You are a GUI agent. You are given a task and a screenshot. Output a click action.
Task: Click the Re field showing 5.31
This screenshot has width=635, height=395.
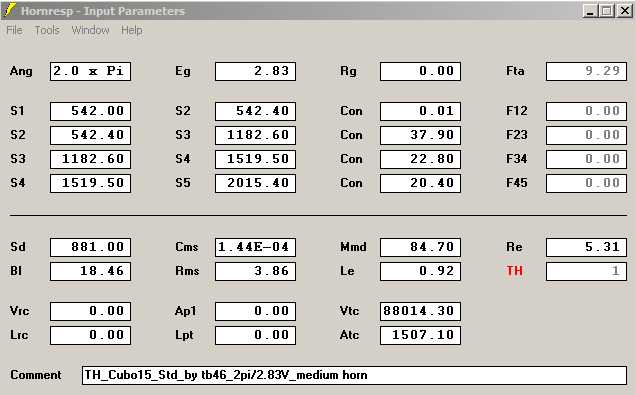point(586,247)
